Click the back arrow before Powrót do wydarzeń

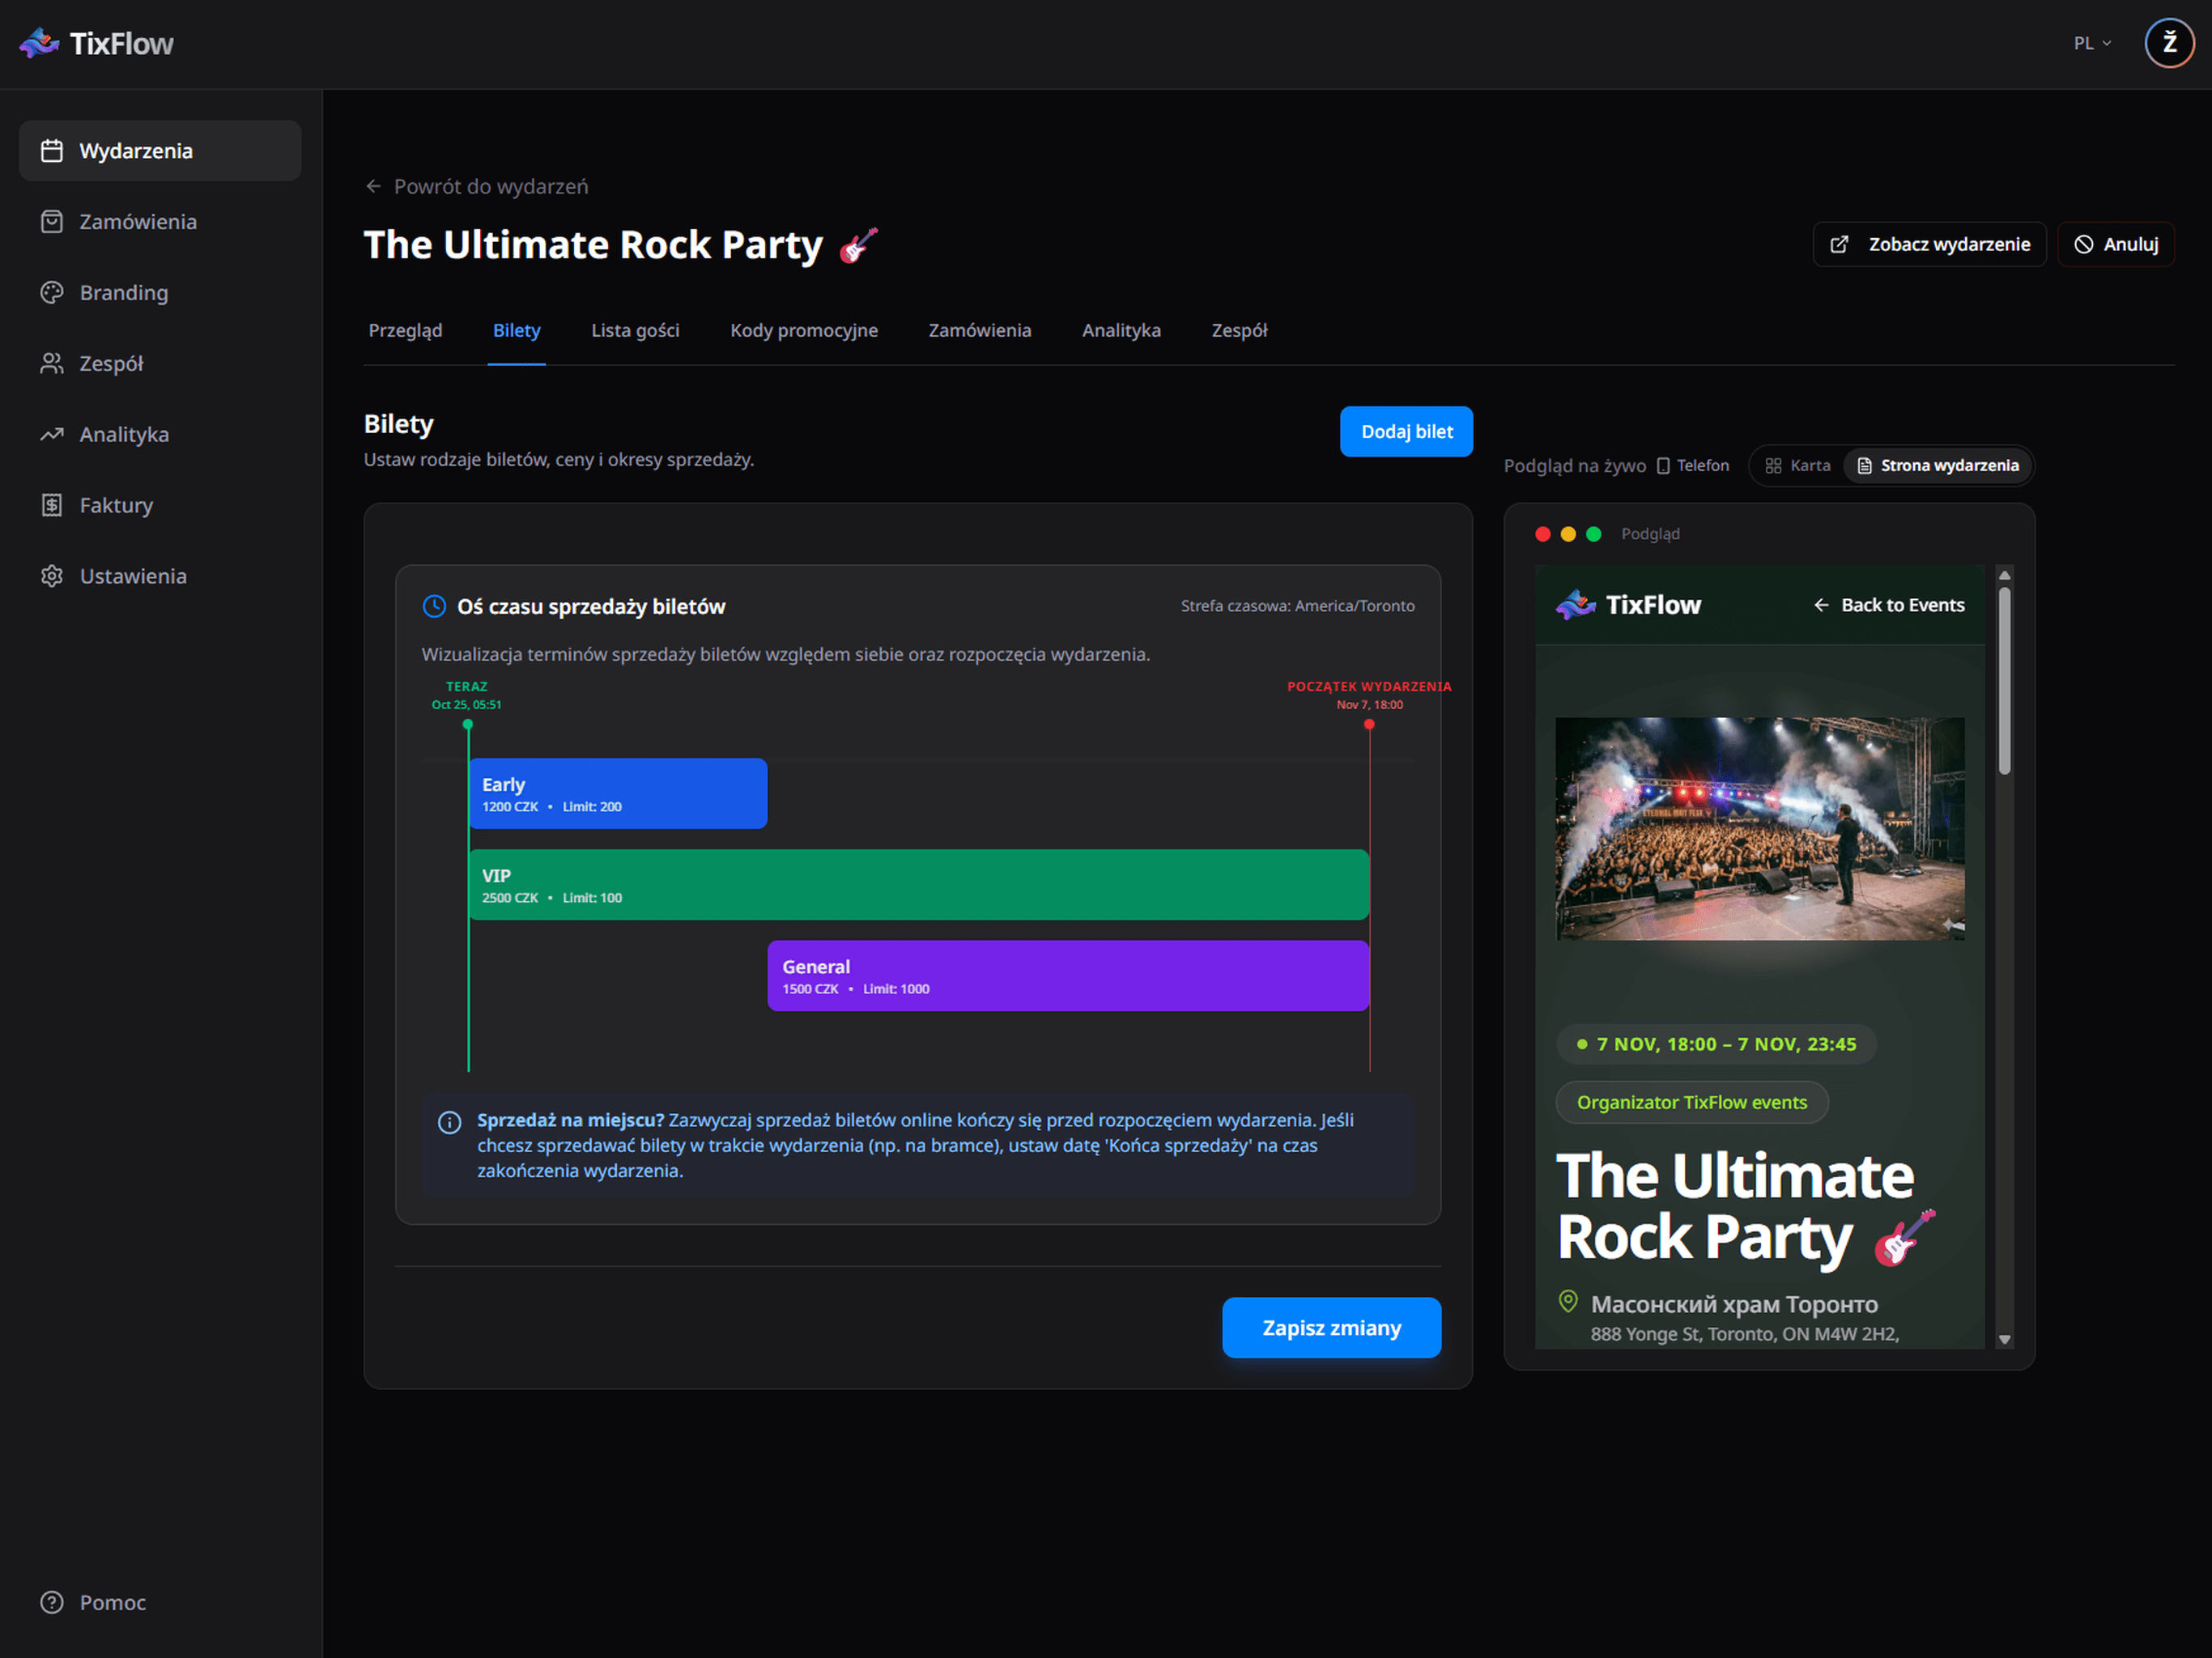click(x=373, y=186)
